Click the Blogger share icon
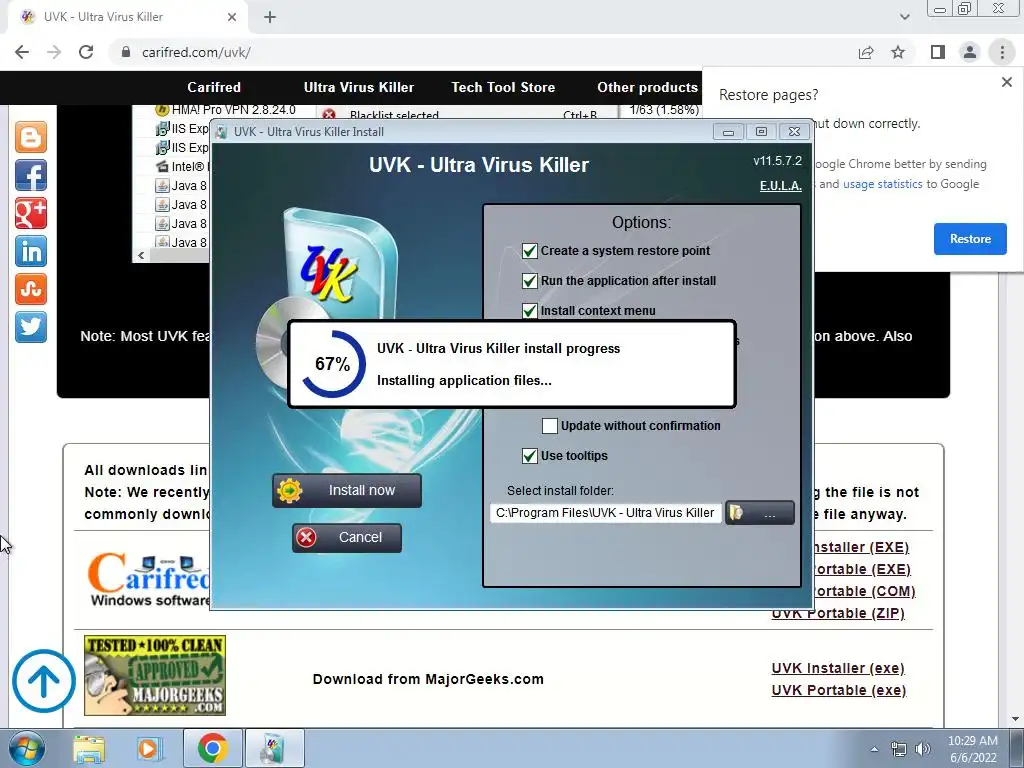The width and height of the screenshot is (1024, 768). (31, 137)
